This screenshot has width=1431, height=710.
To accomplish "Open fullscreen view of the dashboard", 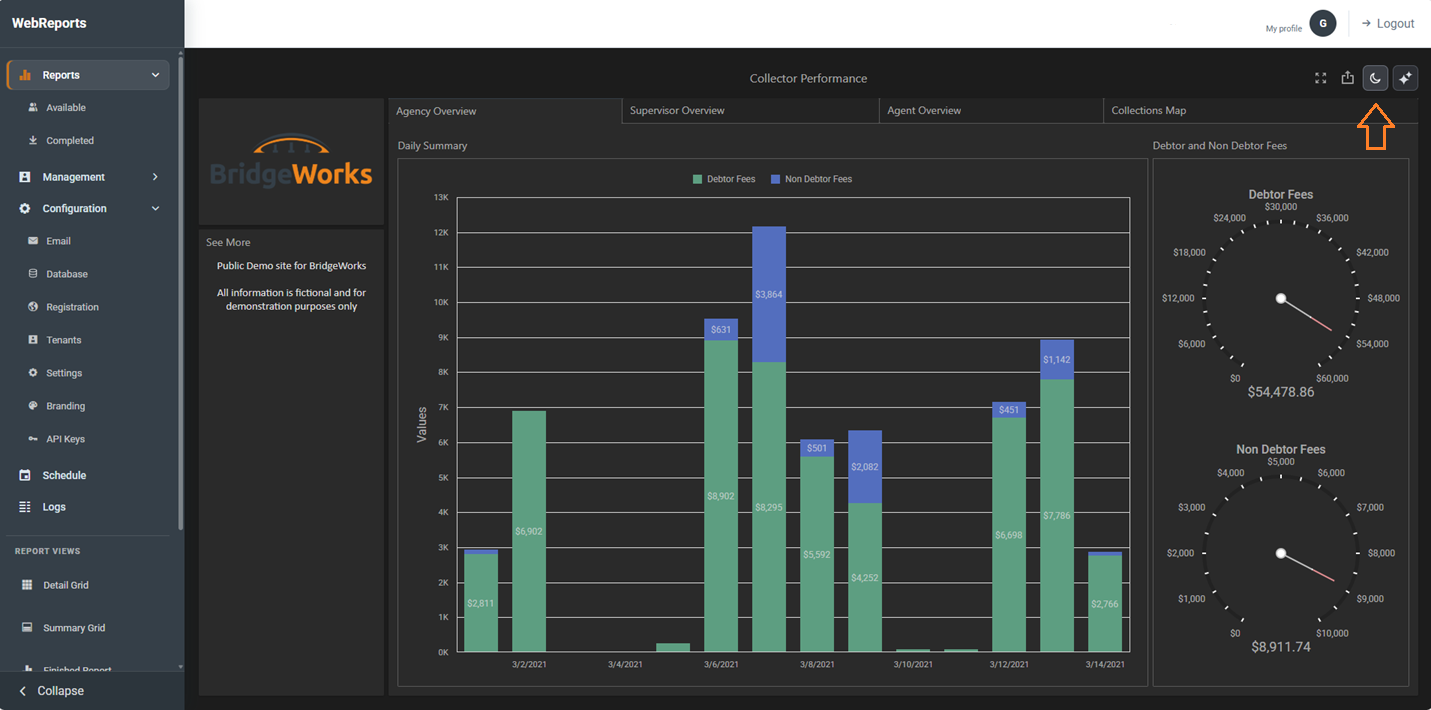I will (x=1321, y=78).
